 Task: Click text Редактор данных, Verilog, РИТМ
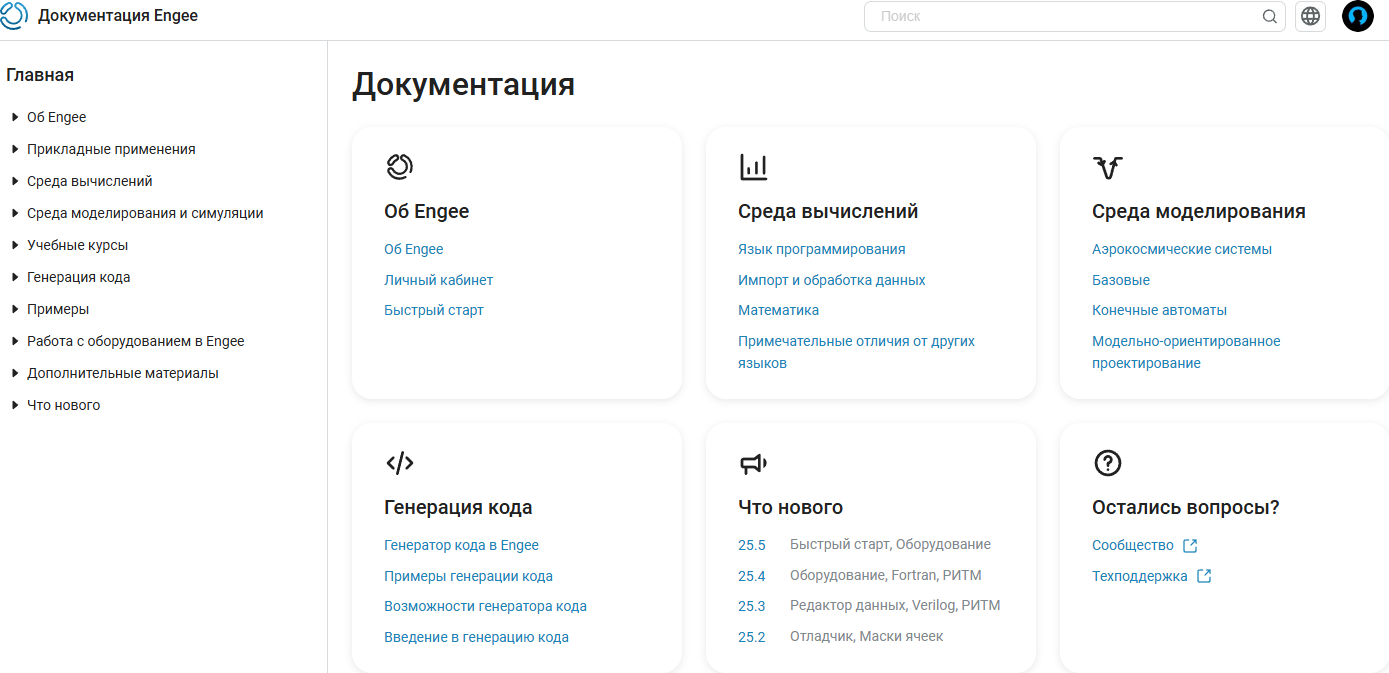tap(895, 605)
